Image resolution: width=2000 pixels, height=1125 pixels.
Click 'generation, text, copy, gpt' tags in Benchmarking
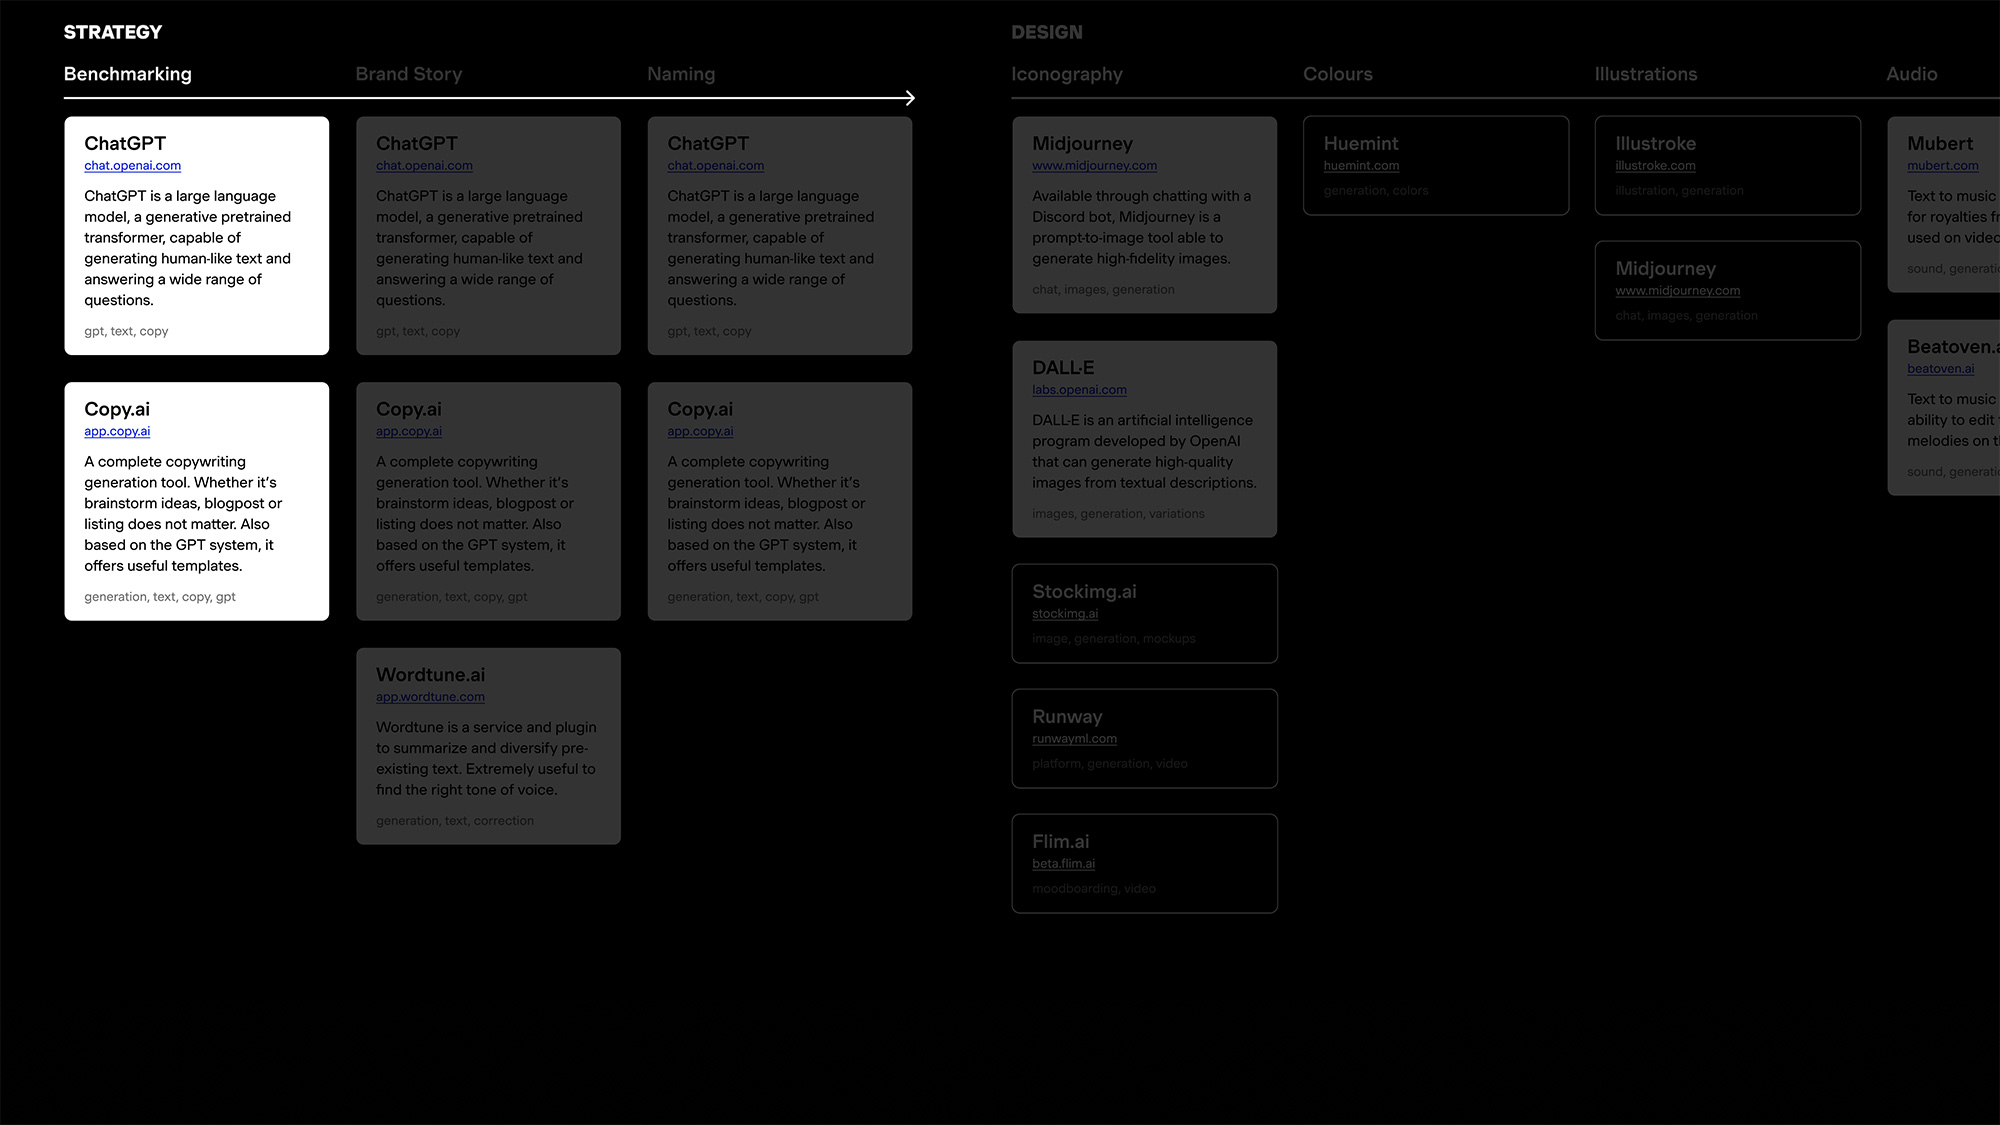[160, 597]
